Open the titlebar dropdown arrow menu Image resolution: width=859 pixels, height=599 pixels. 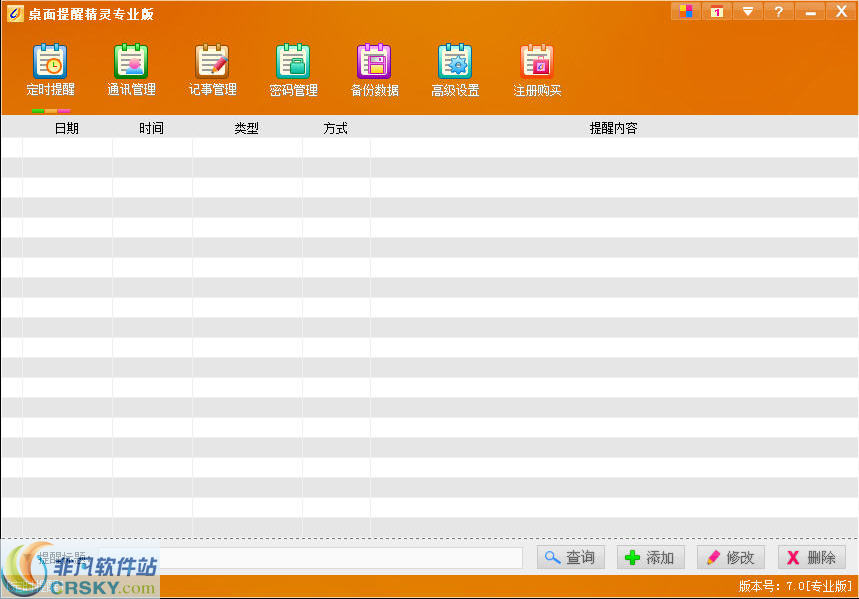coord(747,11)
